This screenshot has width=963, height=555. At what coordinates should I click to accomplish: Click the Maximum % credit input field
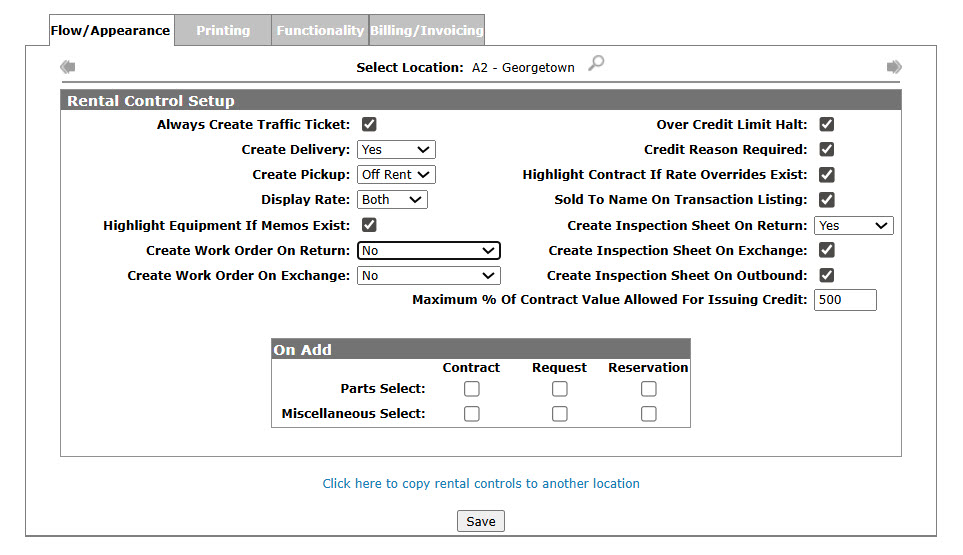(844, 300)
